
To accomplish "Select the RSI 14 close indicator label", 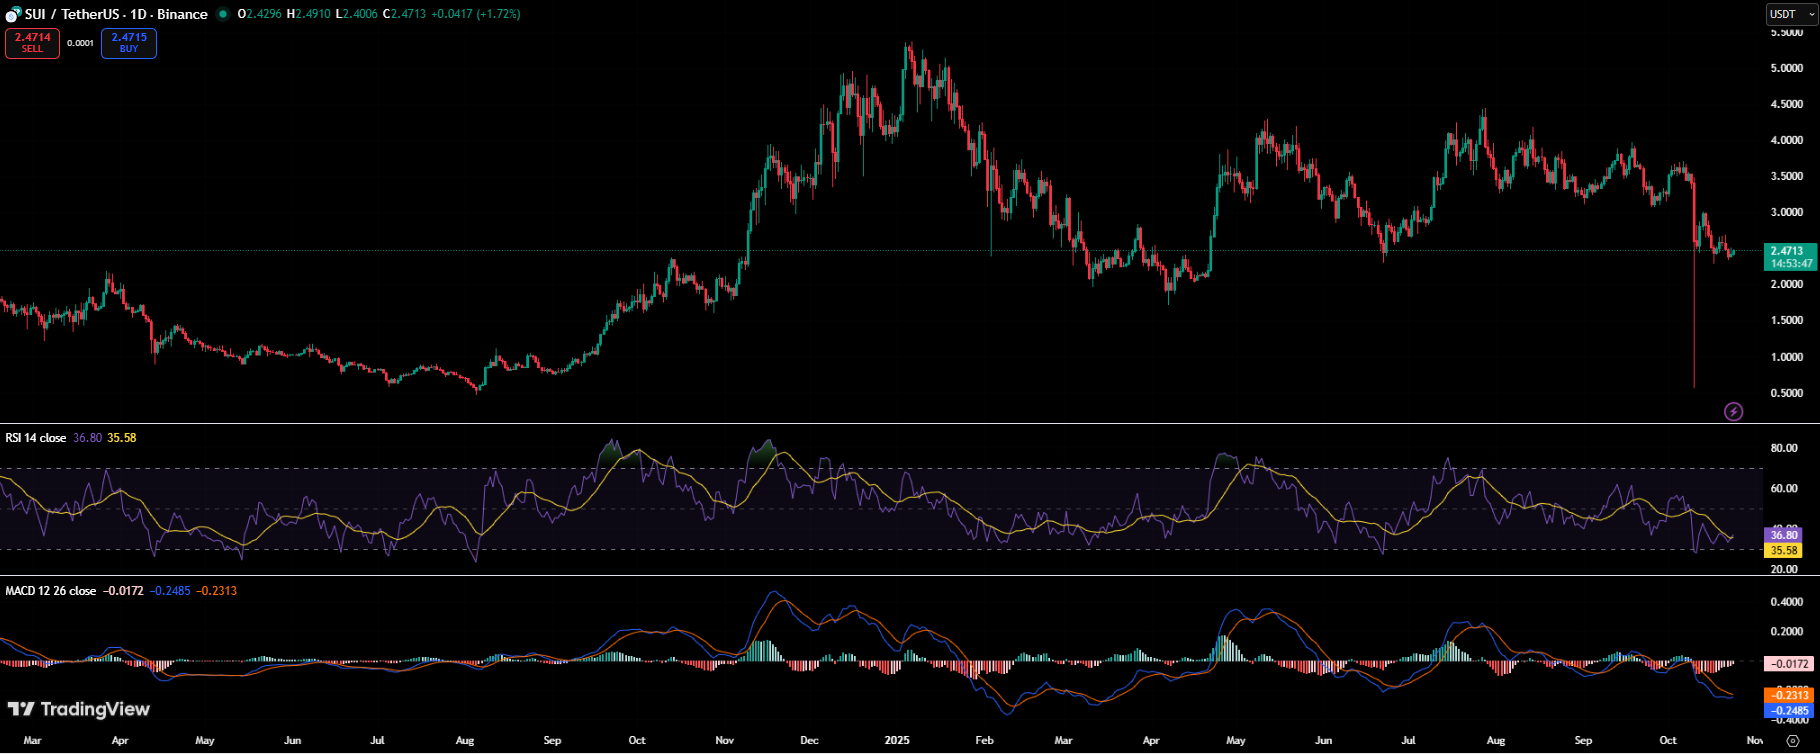I will [36, 438].
